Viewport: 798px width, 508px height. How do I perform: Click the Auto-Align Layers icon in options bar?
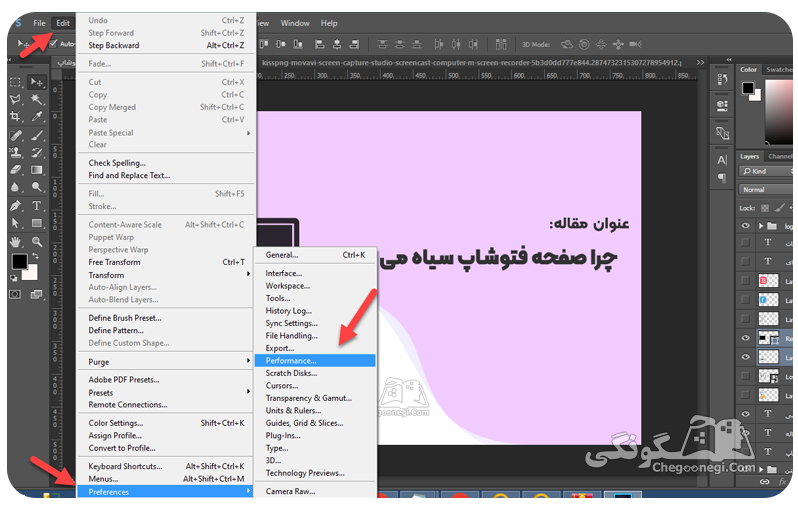click(501, 44)
